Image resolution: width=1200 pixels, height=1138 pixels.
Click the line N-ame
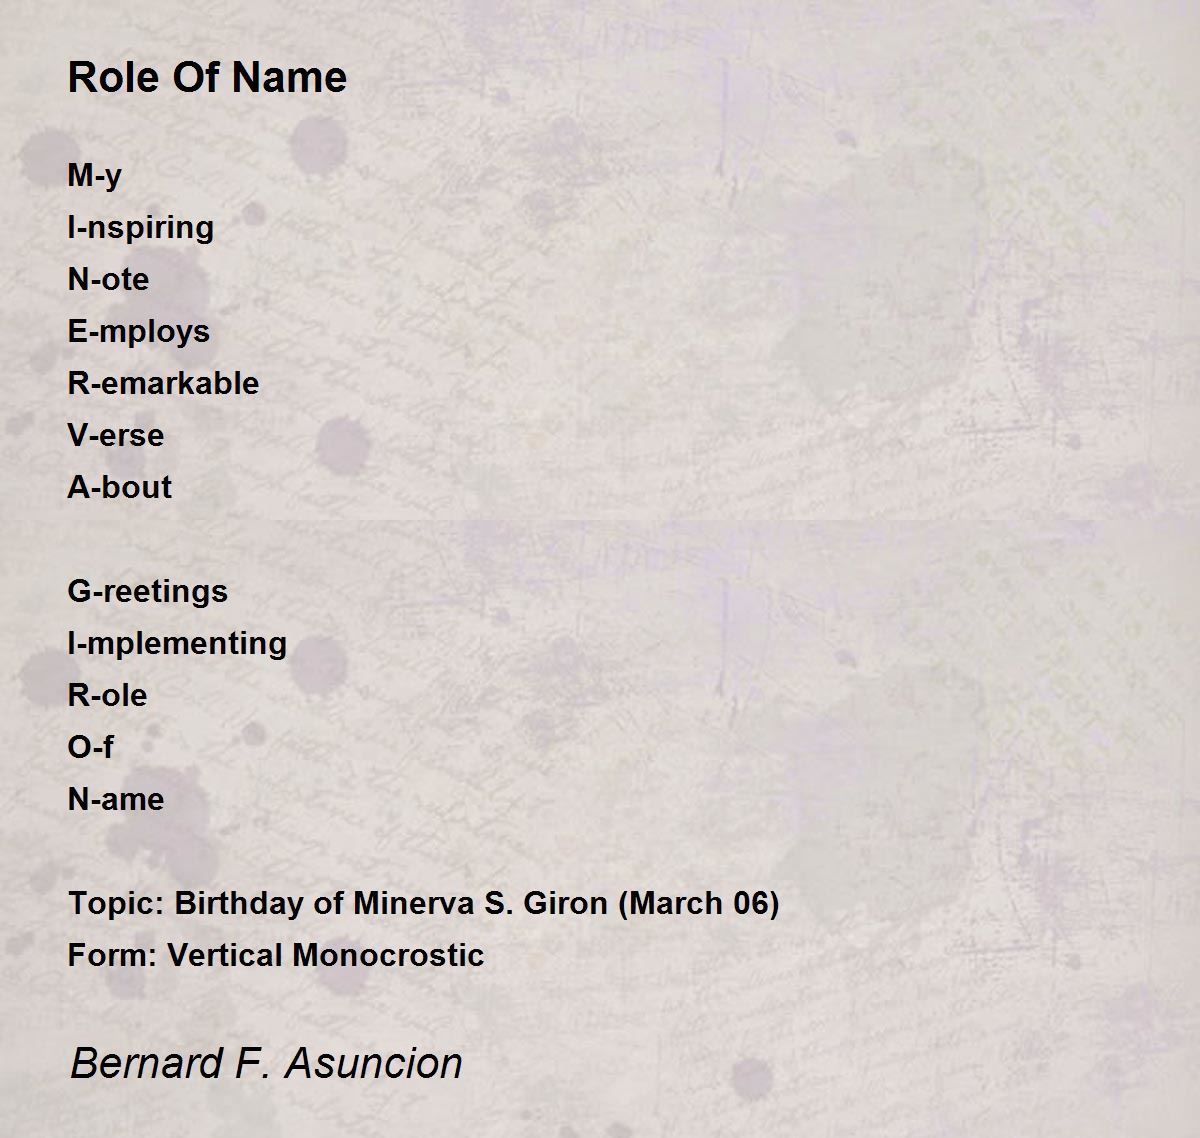(116, 799)
